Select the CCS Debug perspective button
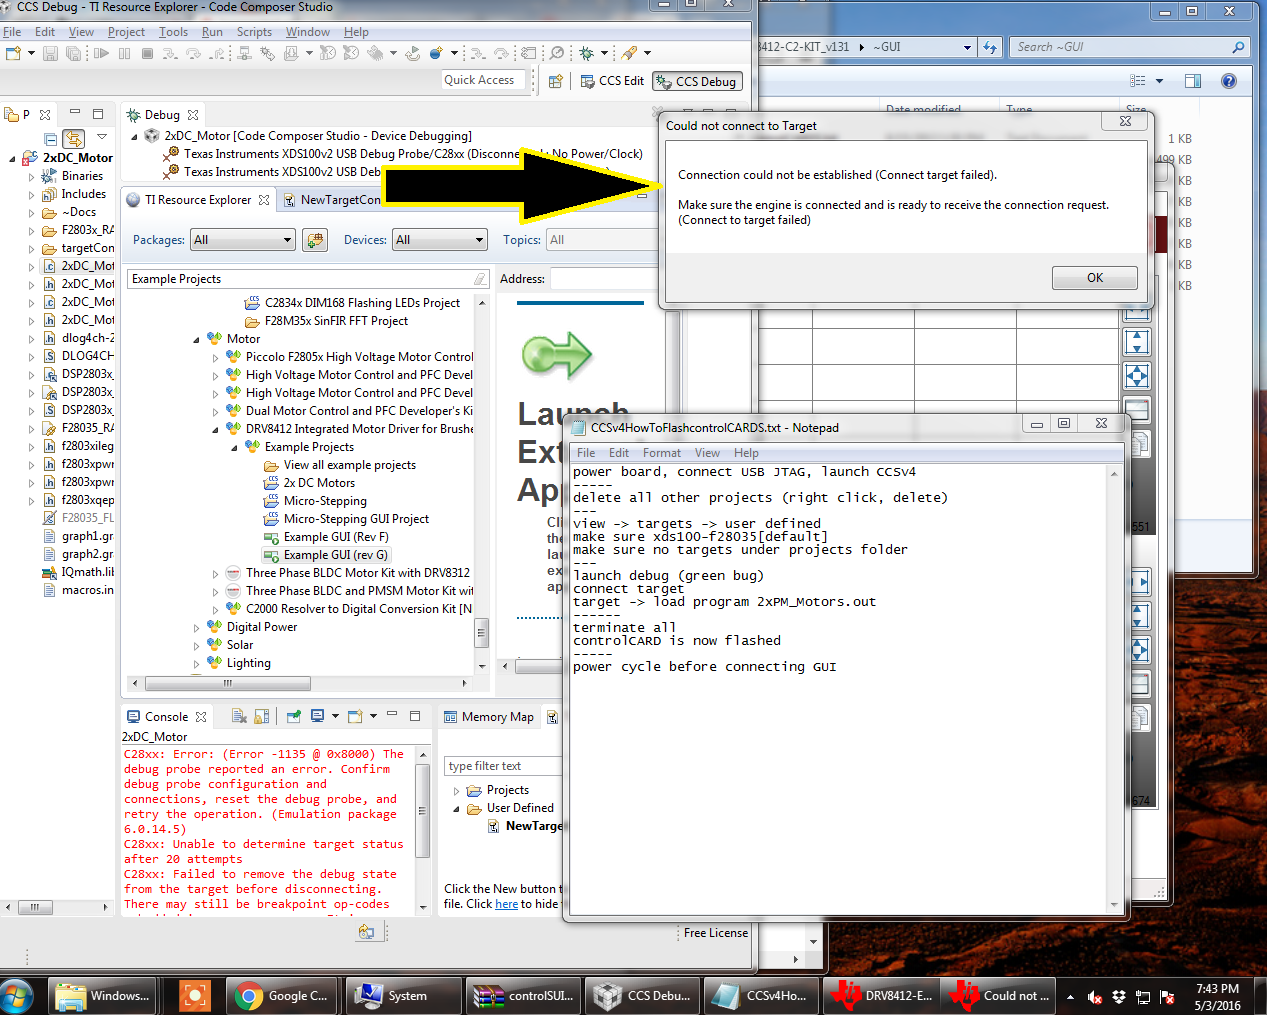Viewport: 1267px width, 1015px height. coord(698,82)
